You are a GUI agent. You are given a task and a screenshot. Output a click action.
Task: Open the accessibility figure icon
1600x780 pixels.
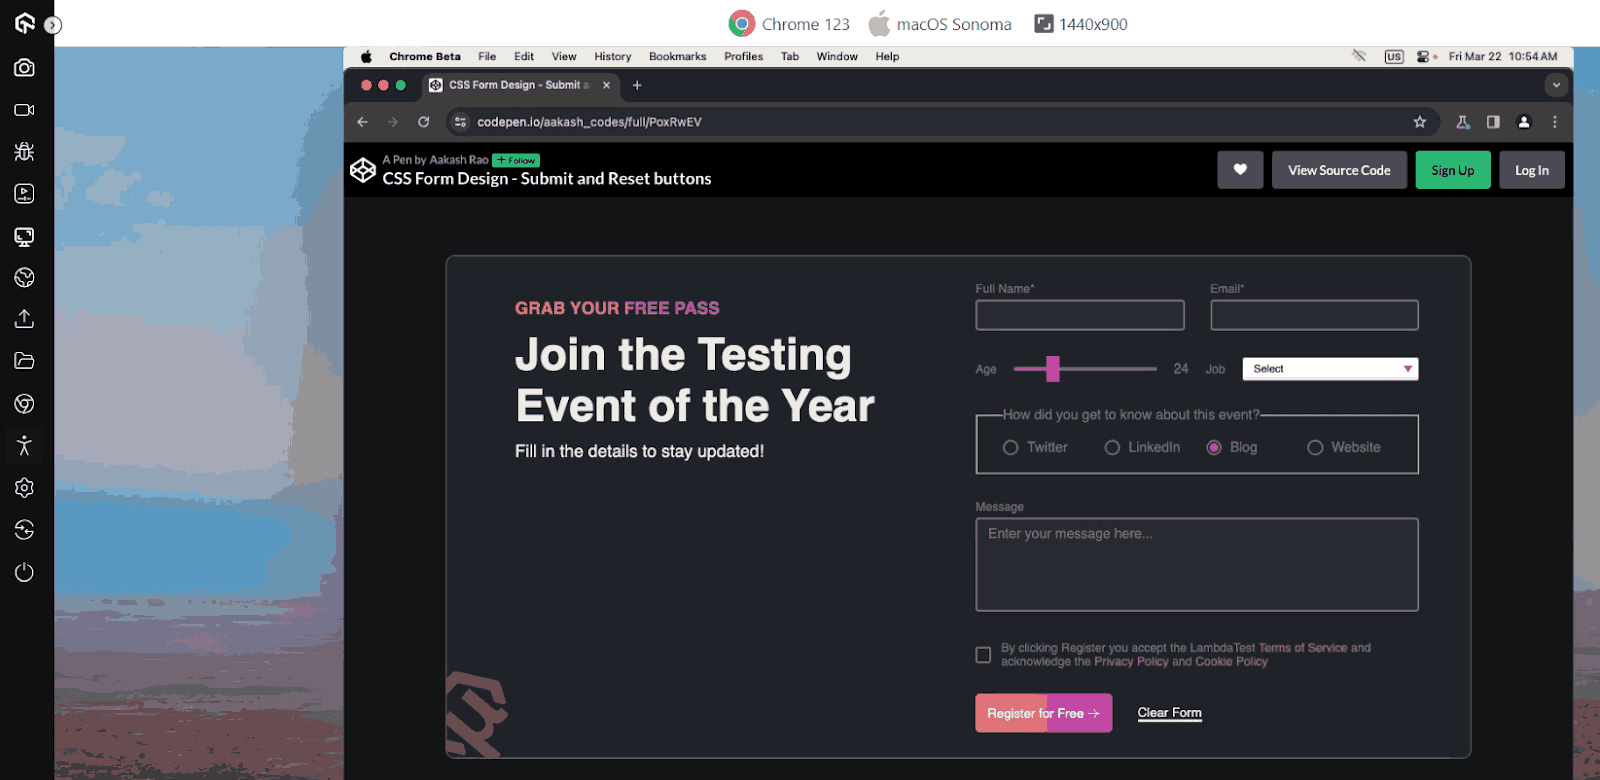coord(24,445)
